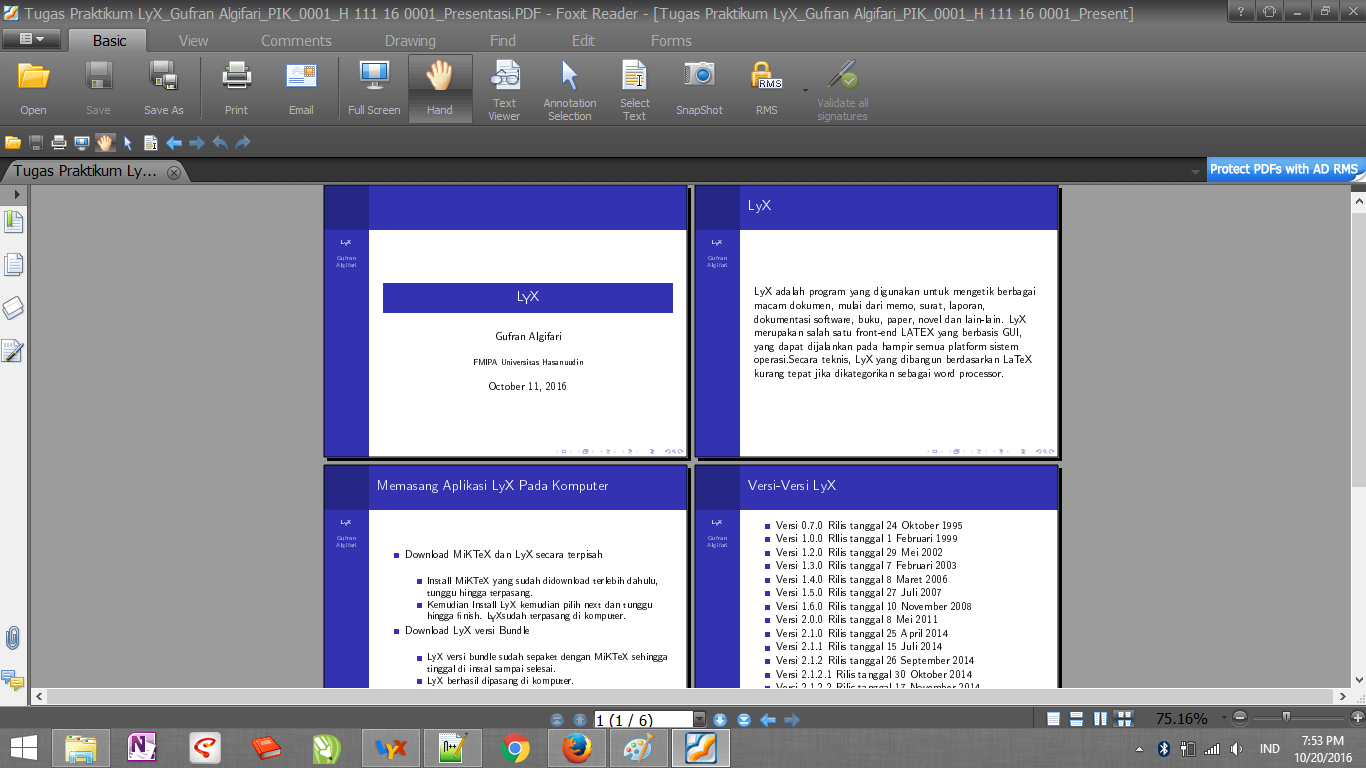Click the RMS lock icon
The image size is (1366, 768).
click(x=766, y=76)
